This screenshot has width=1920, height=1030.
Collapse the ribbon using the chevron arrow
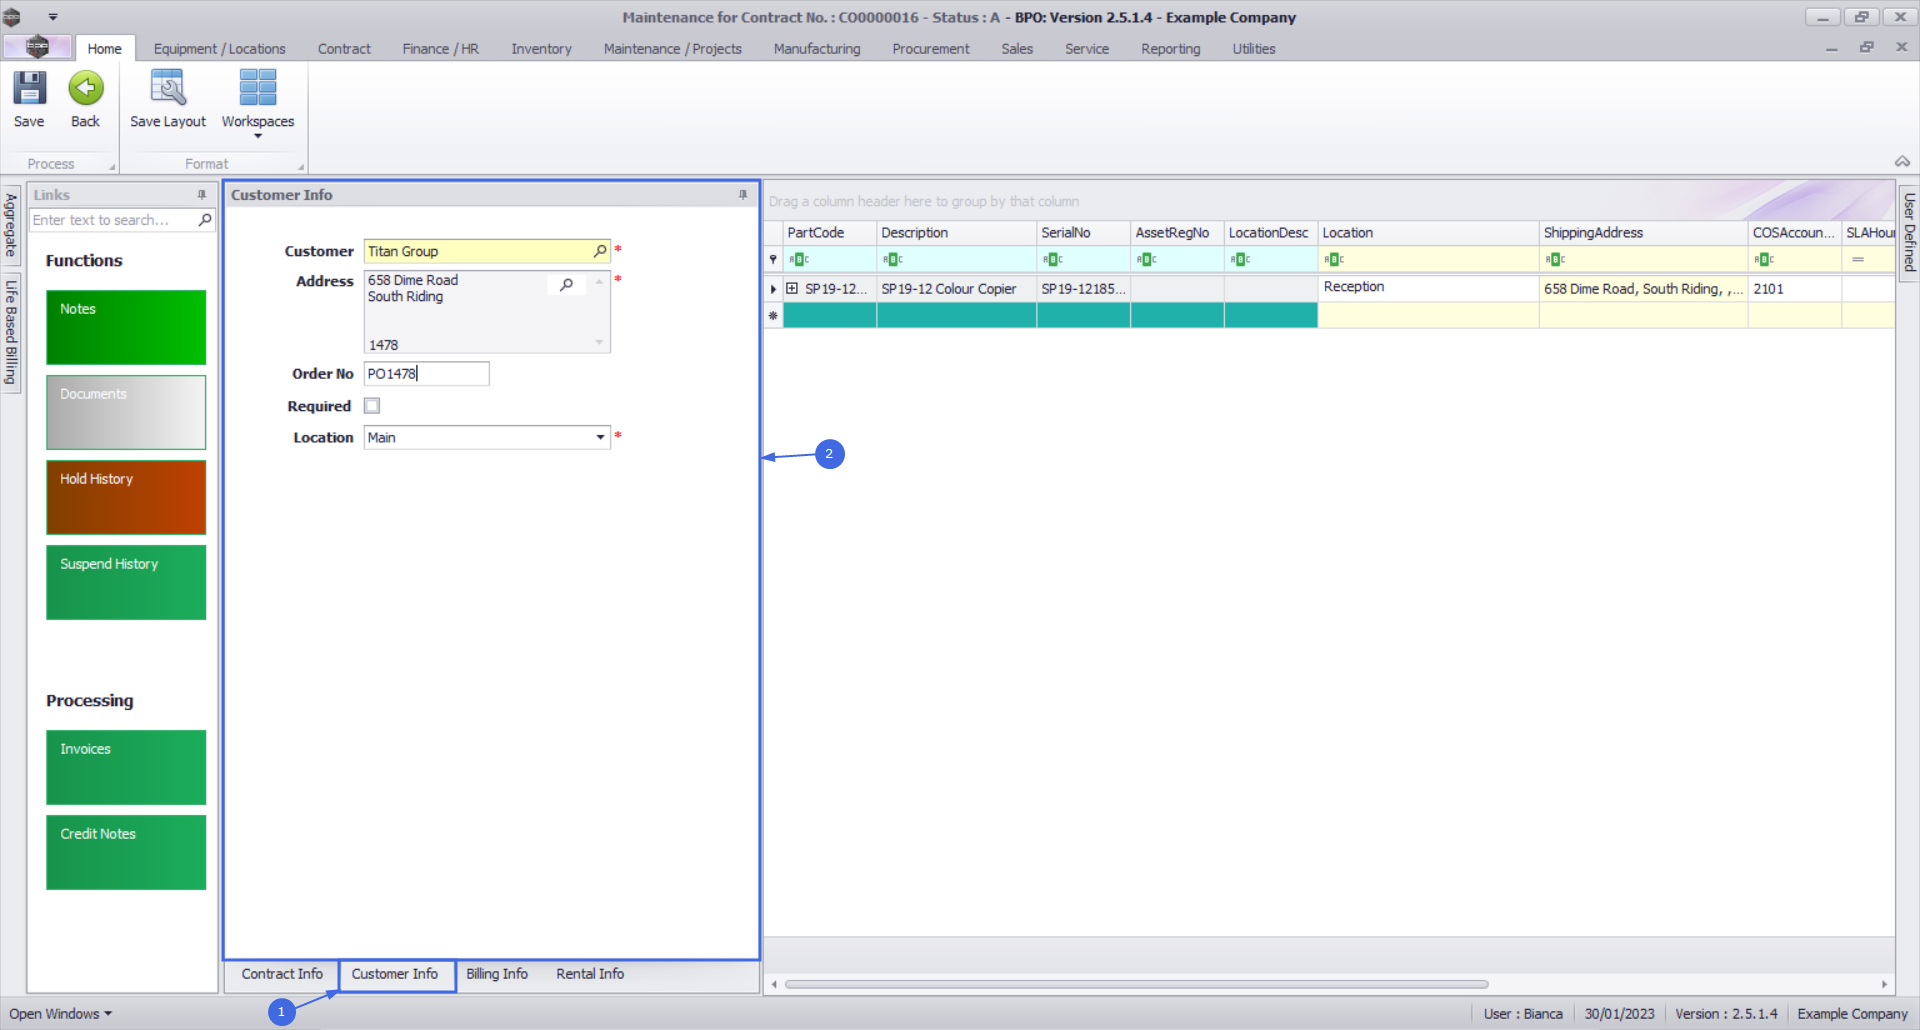click(1902, 162)
